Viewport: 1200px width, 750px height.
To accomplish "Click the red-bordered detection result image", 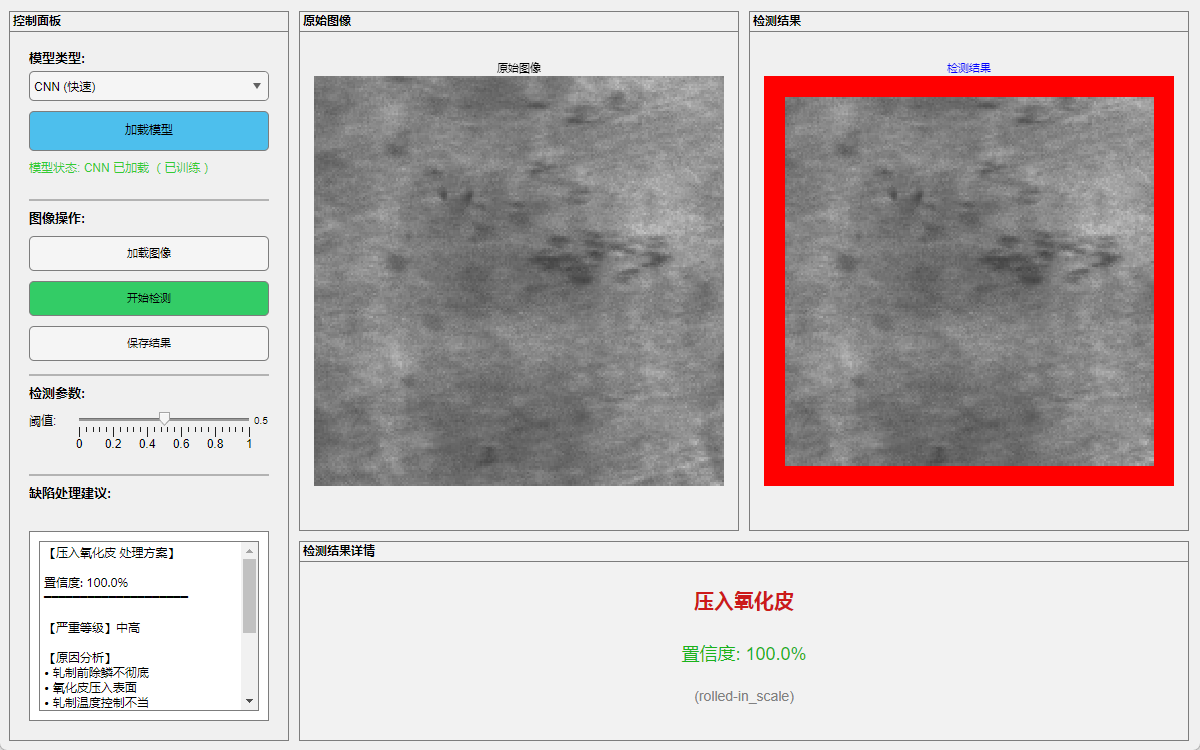I will click(x=968, y=281).
